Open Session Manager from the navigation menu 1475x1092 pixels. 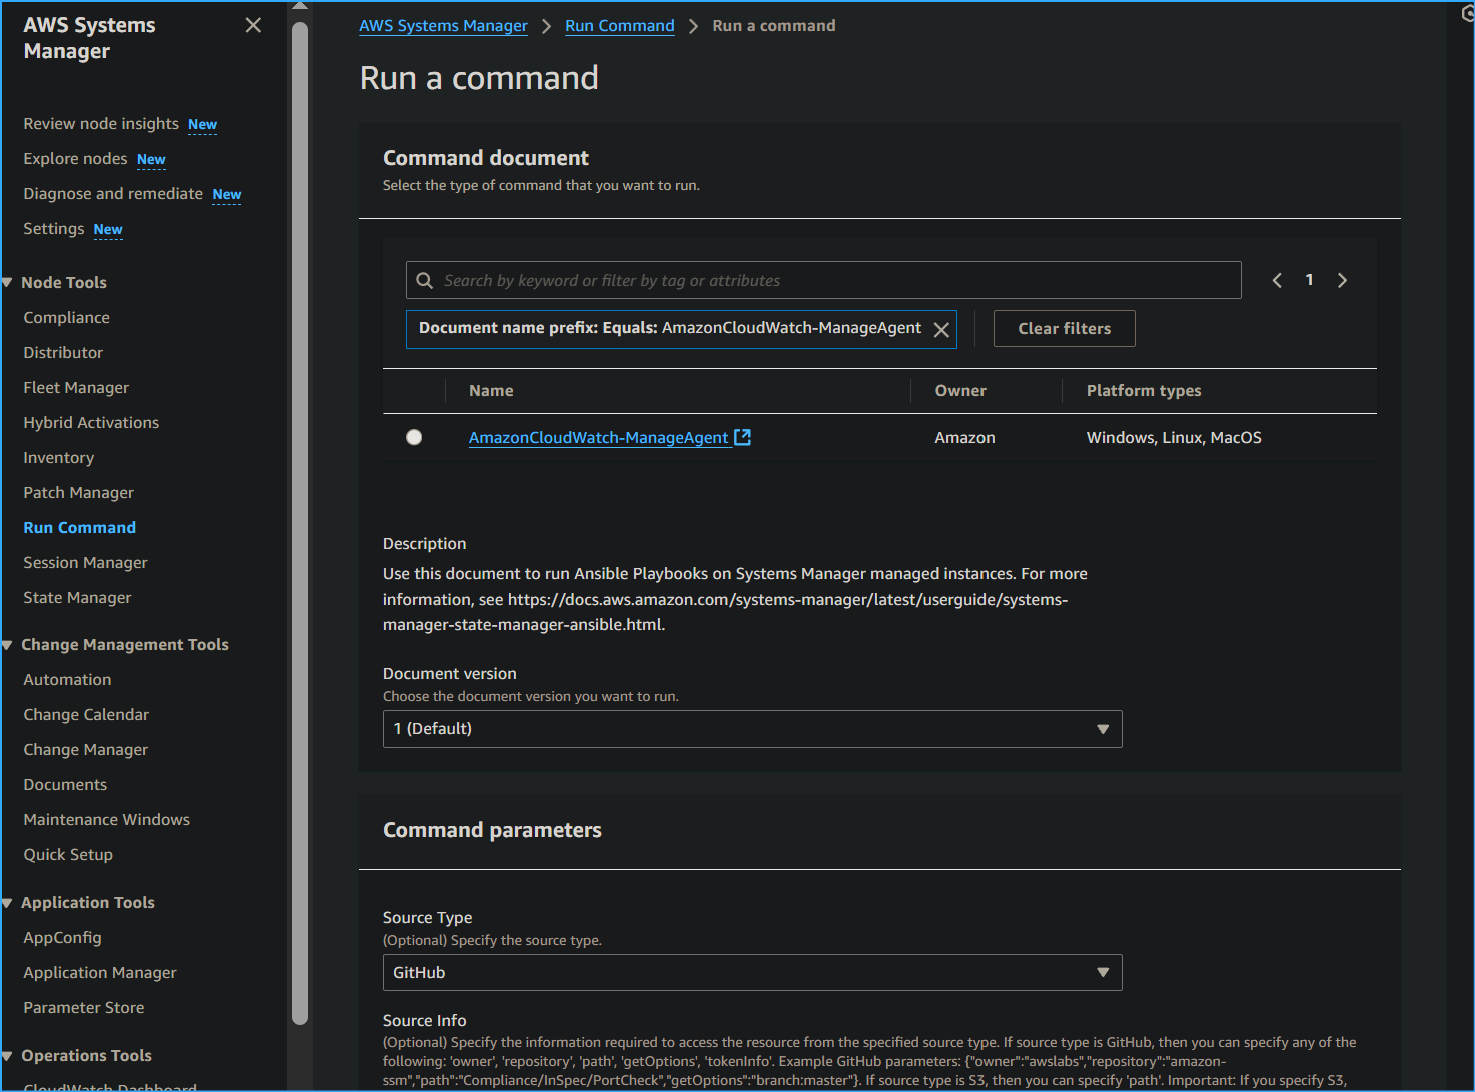pyautogui.click(x=85, y=562)
